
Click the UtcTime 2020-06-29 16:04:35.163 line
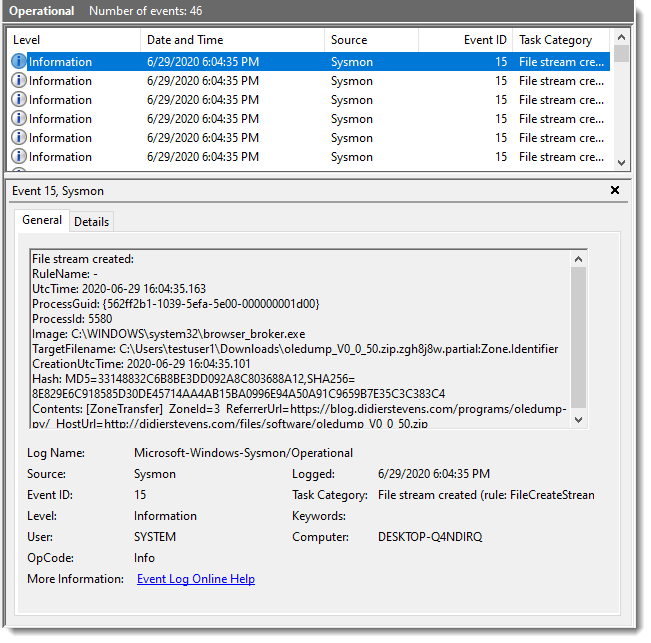pyautogui.click(x=119, y=289)
